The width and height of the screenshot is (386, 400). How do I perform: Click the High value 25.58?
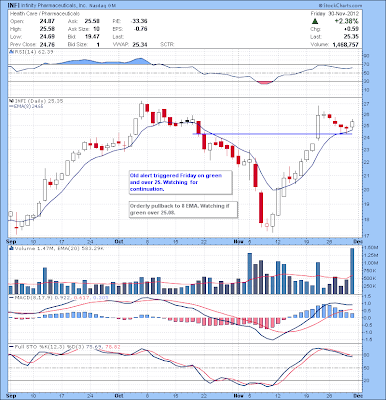46,29
